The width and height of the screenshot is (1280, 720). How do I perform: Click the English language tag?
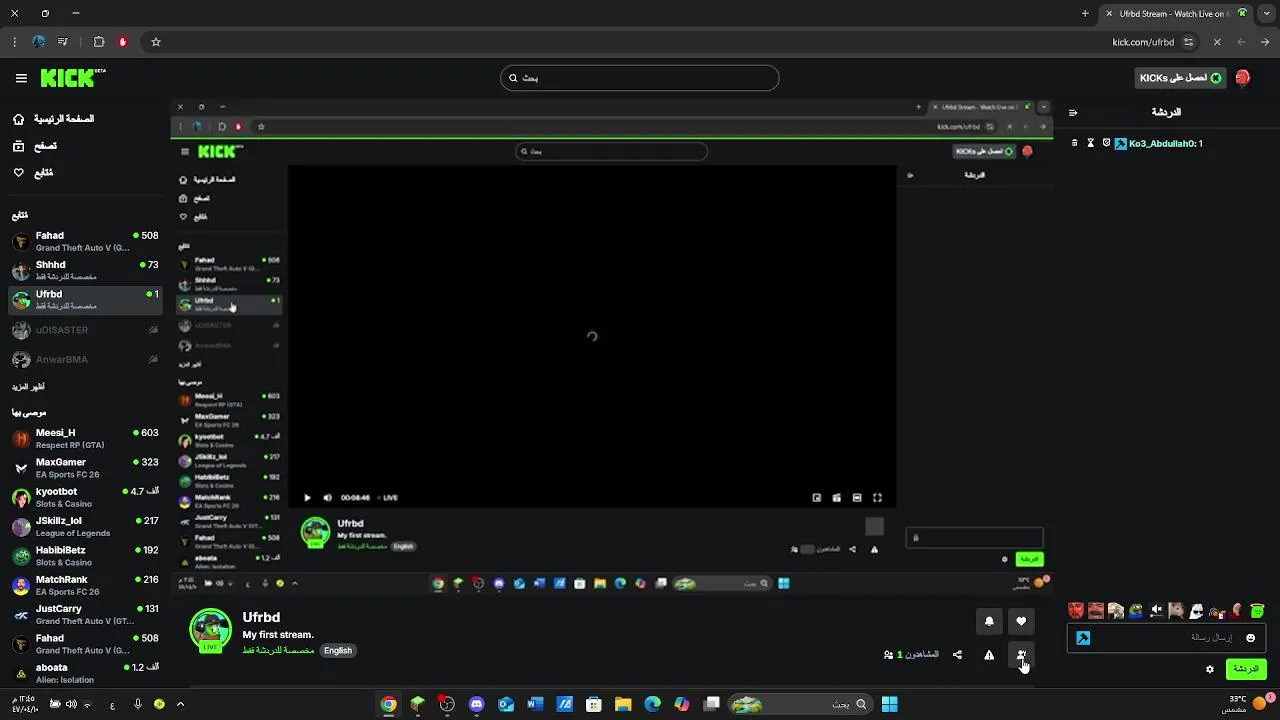(338, 650)
